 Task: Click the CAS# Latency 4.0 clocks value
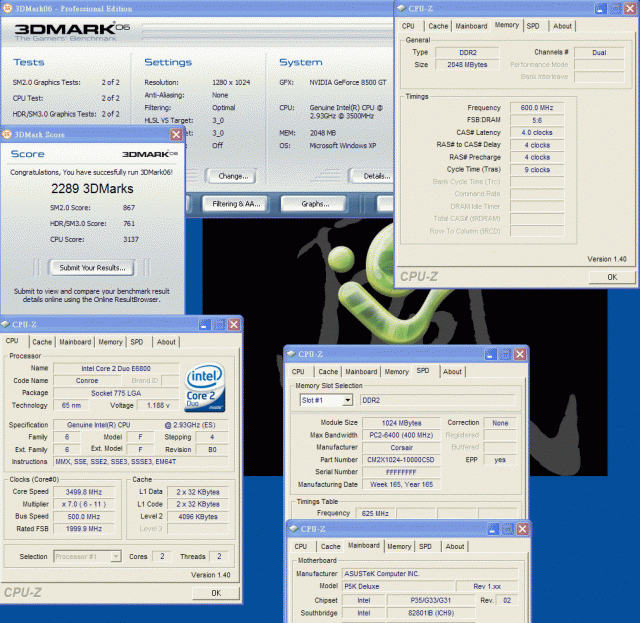pyautogui.click(x=537, y=133)
